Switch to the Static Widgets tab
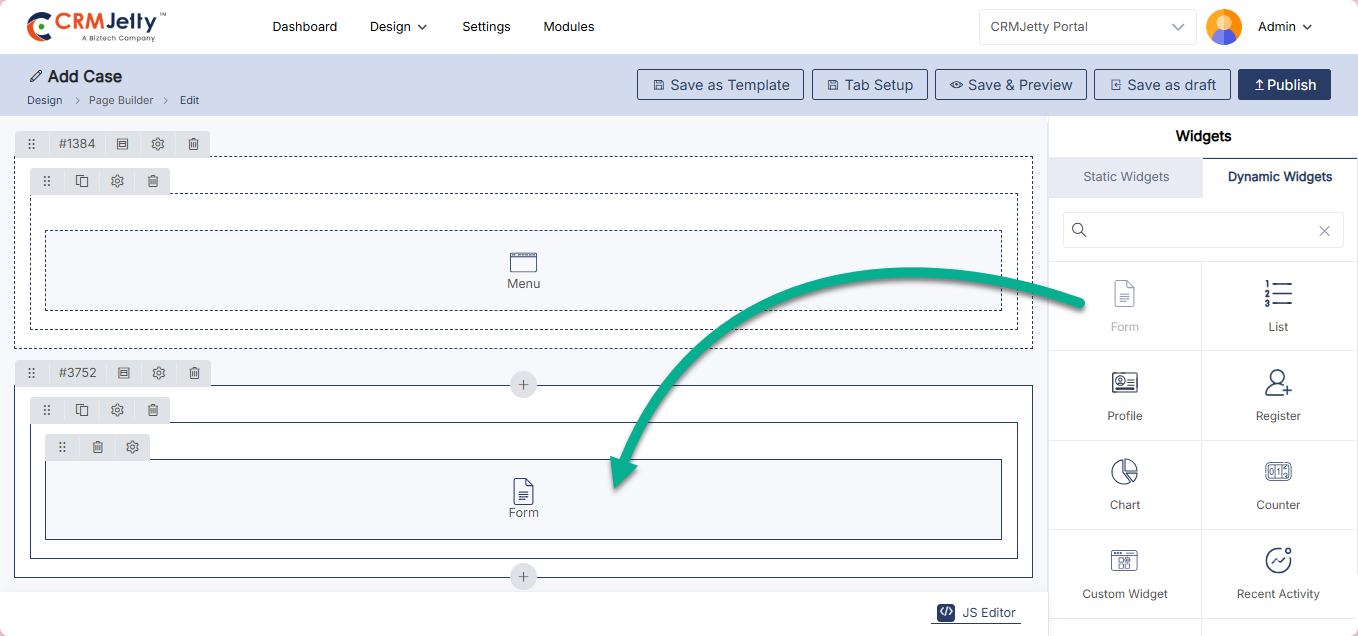The width and height of the screenshot is (1358, 636). 1126,177
